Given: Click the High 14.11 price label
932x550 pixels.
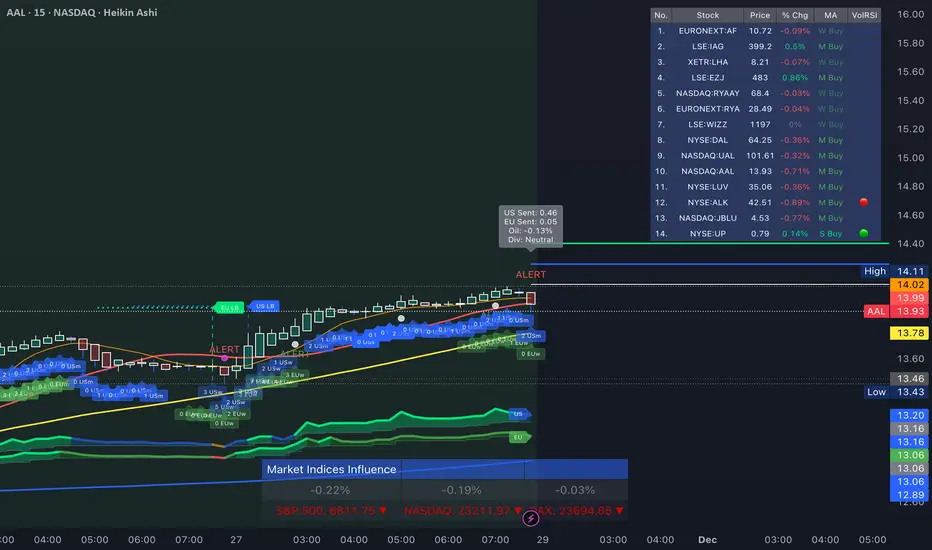Looking at the screenshot, I should [893, 271].
